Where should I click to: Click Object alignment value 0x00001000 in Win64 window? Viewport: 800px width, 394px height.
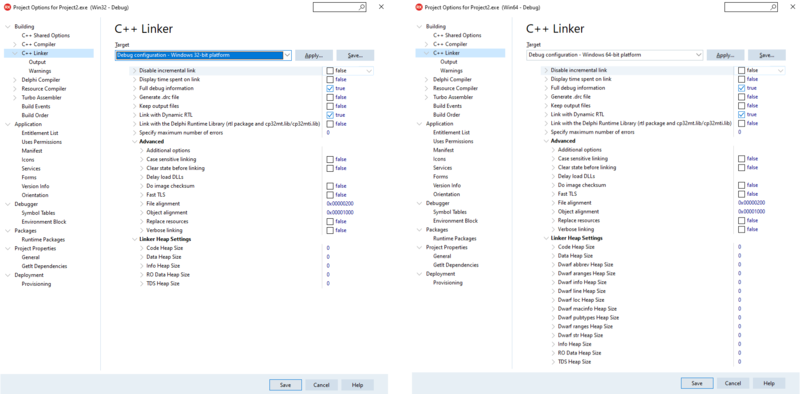751,211
